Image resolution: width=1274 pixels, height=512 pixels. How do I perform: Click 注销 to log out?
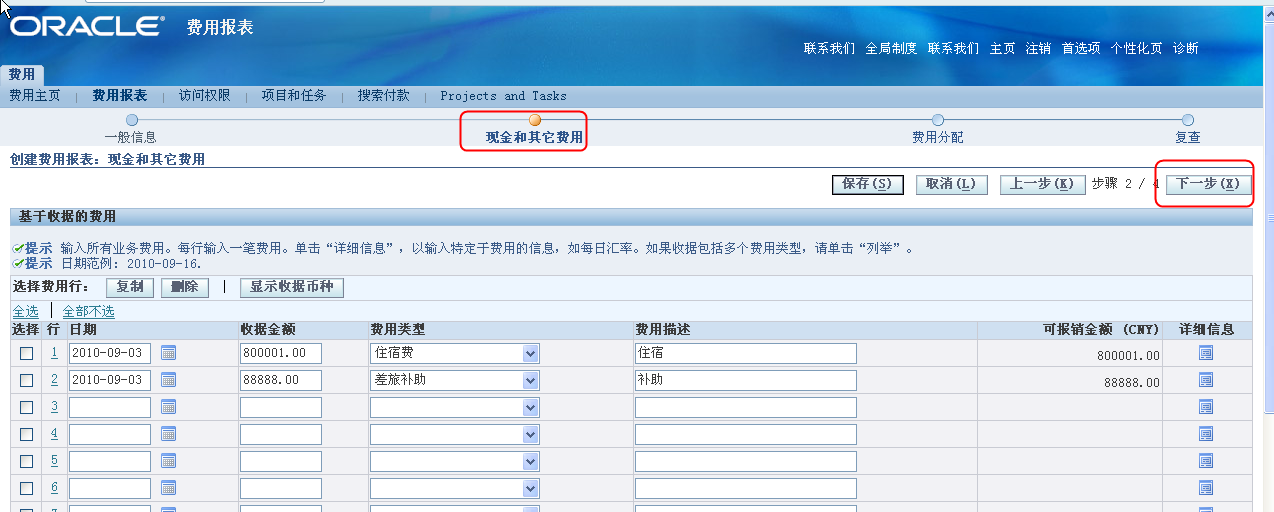tap(1038, 48)
